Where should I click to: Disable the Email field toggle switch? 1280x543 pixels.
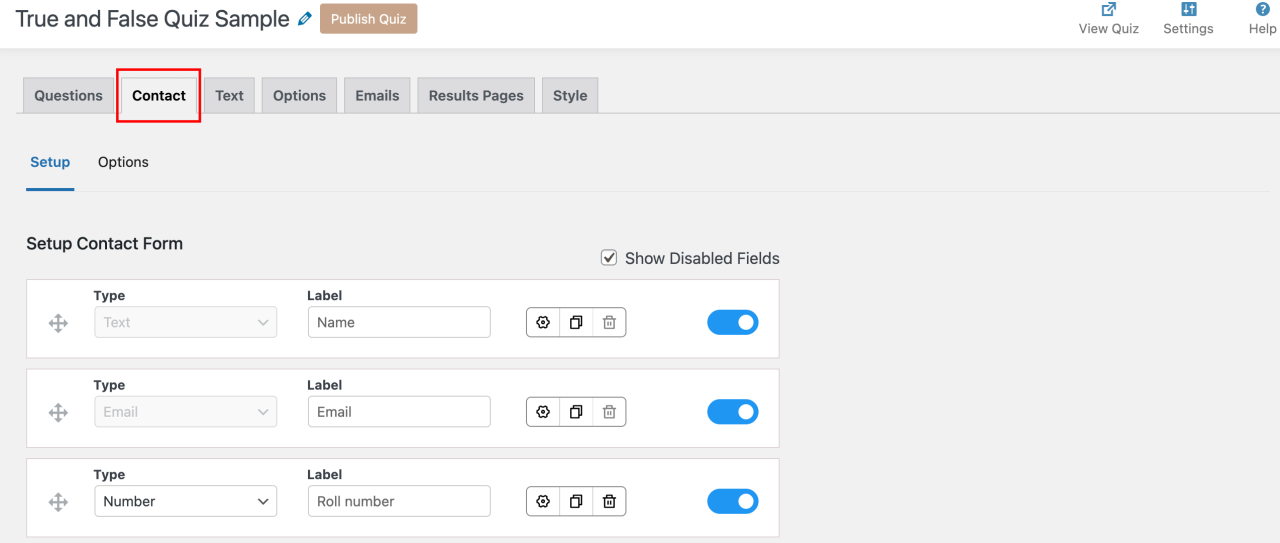(x=733, y=412)
